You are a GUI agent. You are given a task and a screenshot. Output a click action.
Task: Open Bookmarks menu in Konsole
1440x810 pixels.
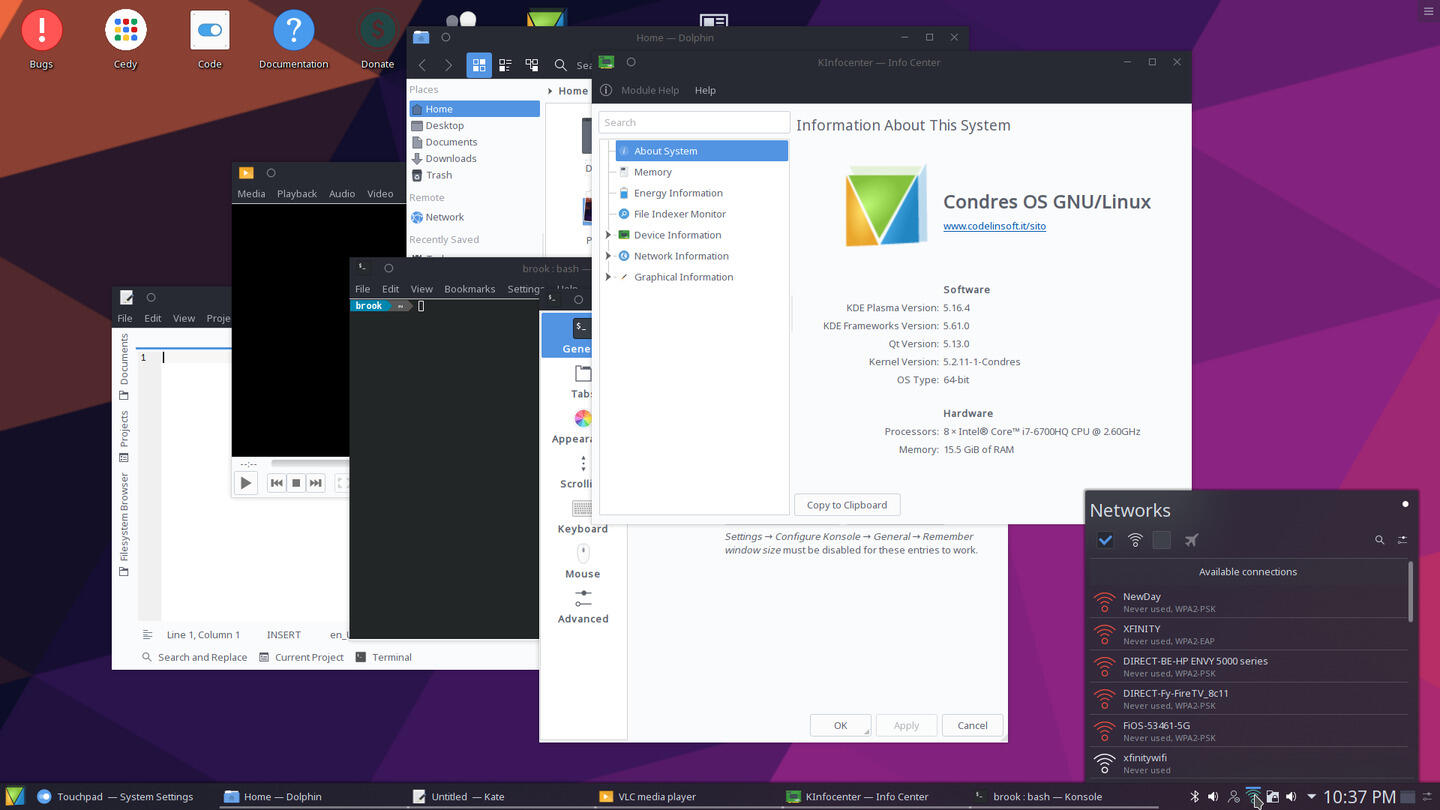(470, 289)
